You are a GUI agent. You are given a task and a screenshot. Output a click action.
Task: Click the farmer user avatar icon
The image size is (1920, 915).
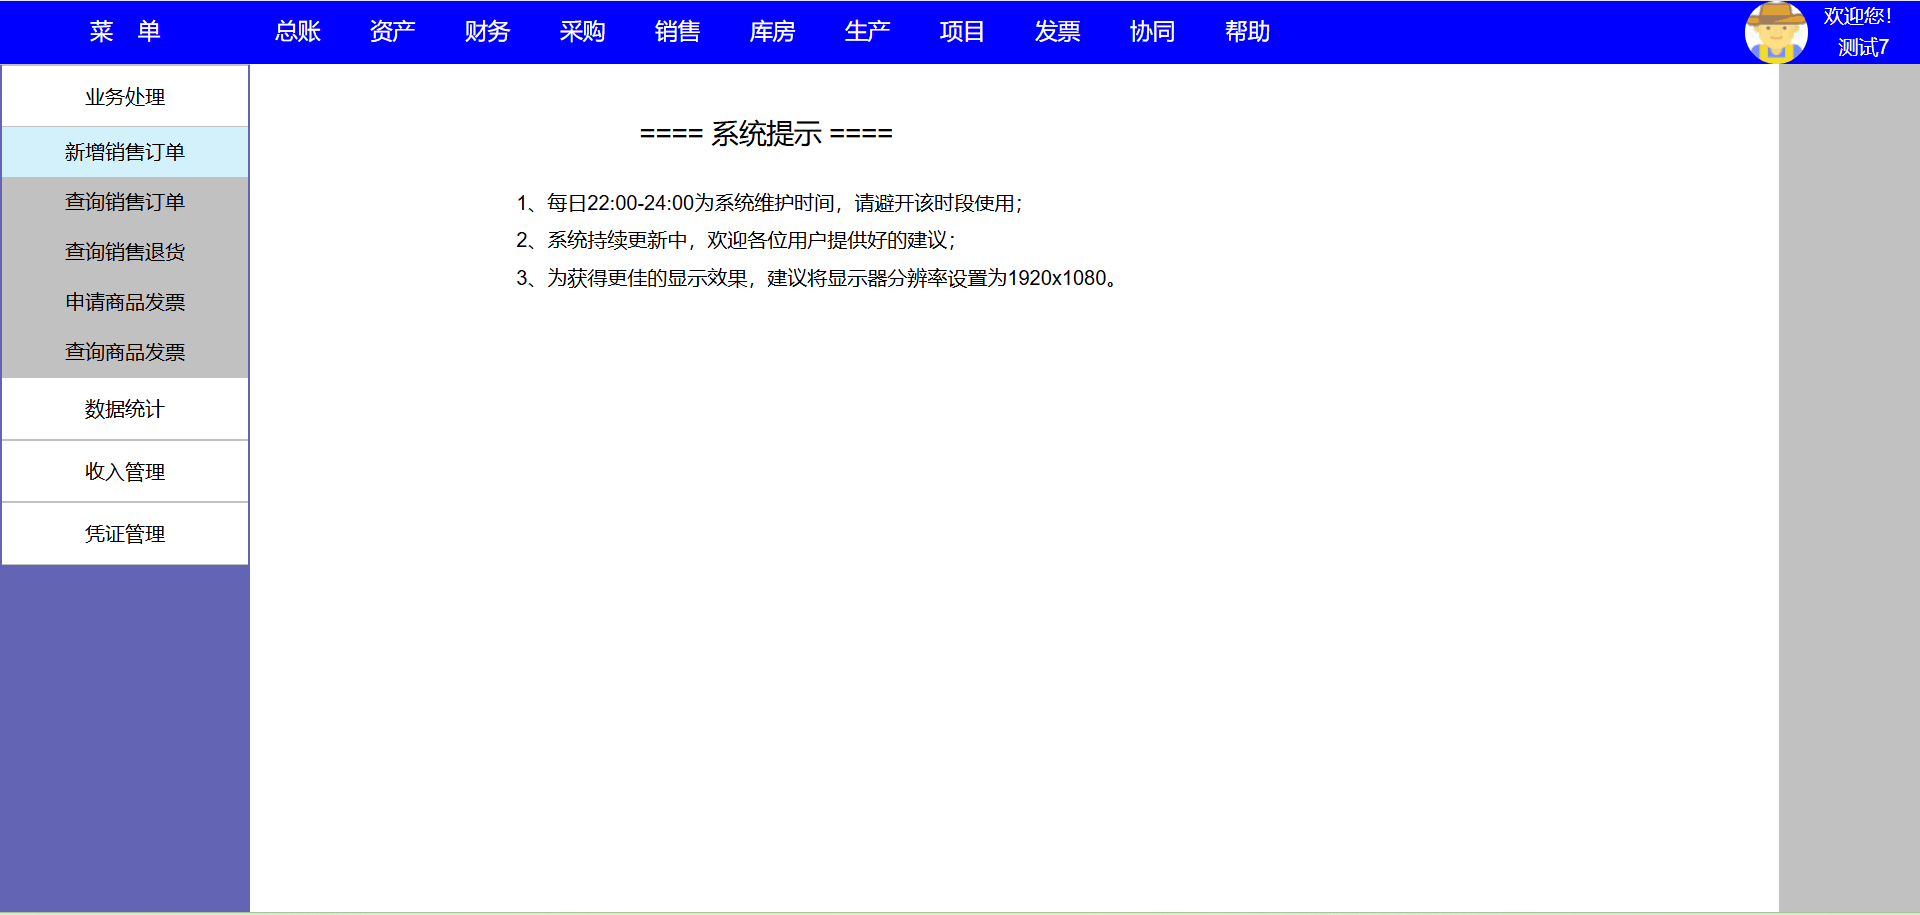1775,32
